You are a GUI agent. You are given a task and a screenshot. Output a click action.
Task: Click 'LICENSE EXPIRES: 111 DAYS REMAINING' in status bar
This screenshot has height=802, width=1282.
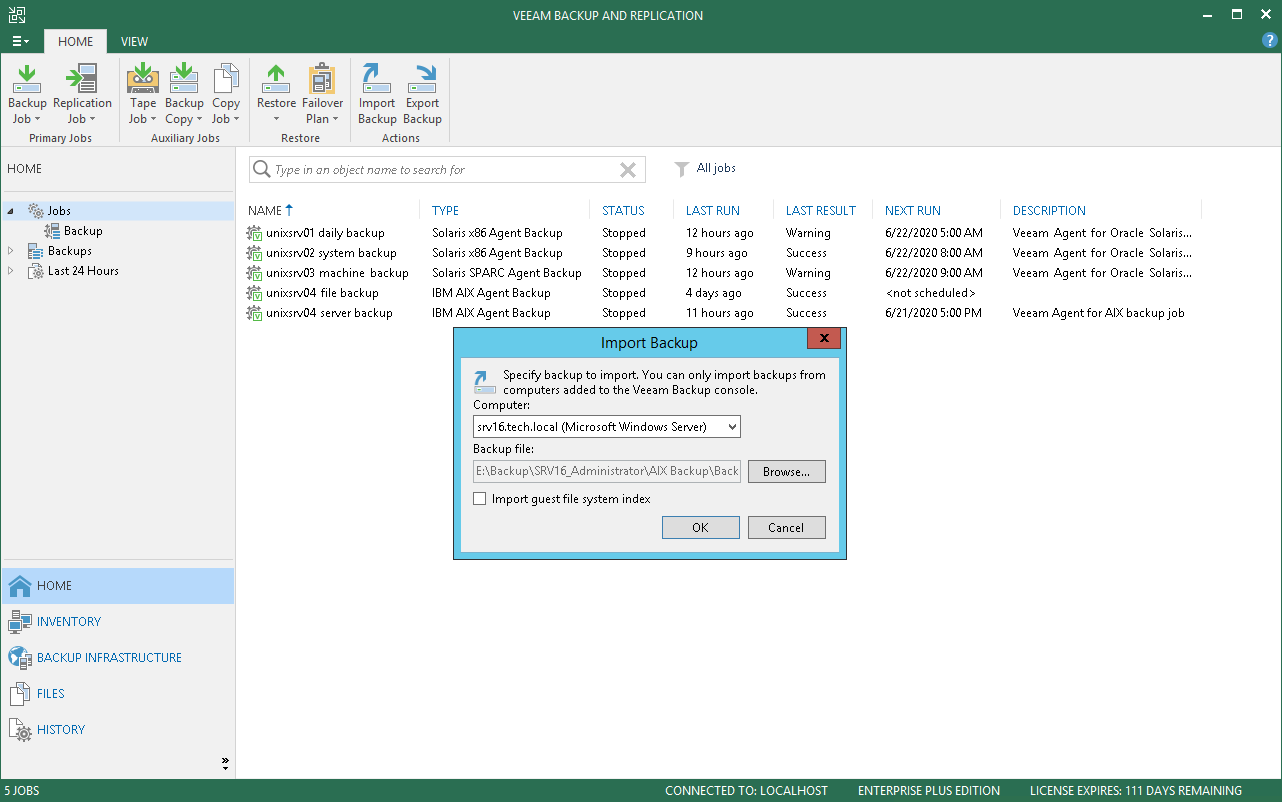[1136, 791]
